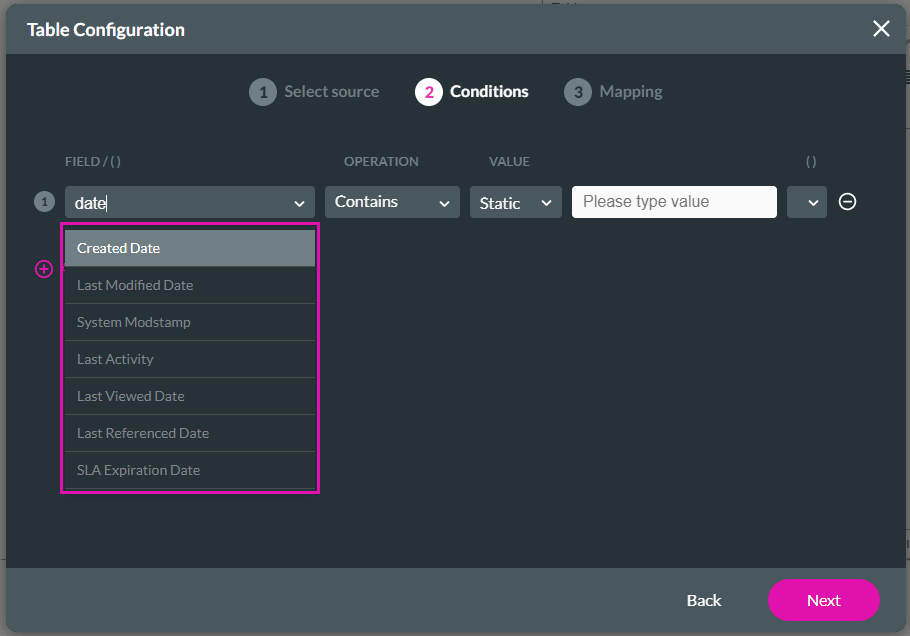
Task: Select 'Last Modified Date' from the list
Action: tap(189, 284)
